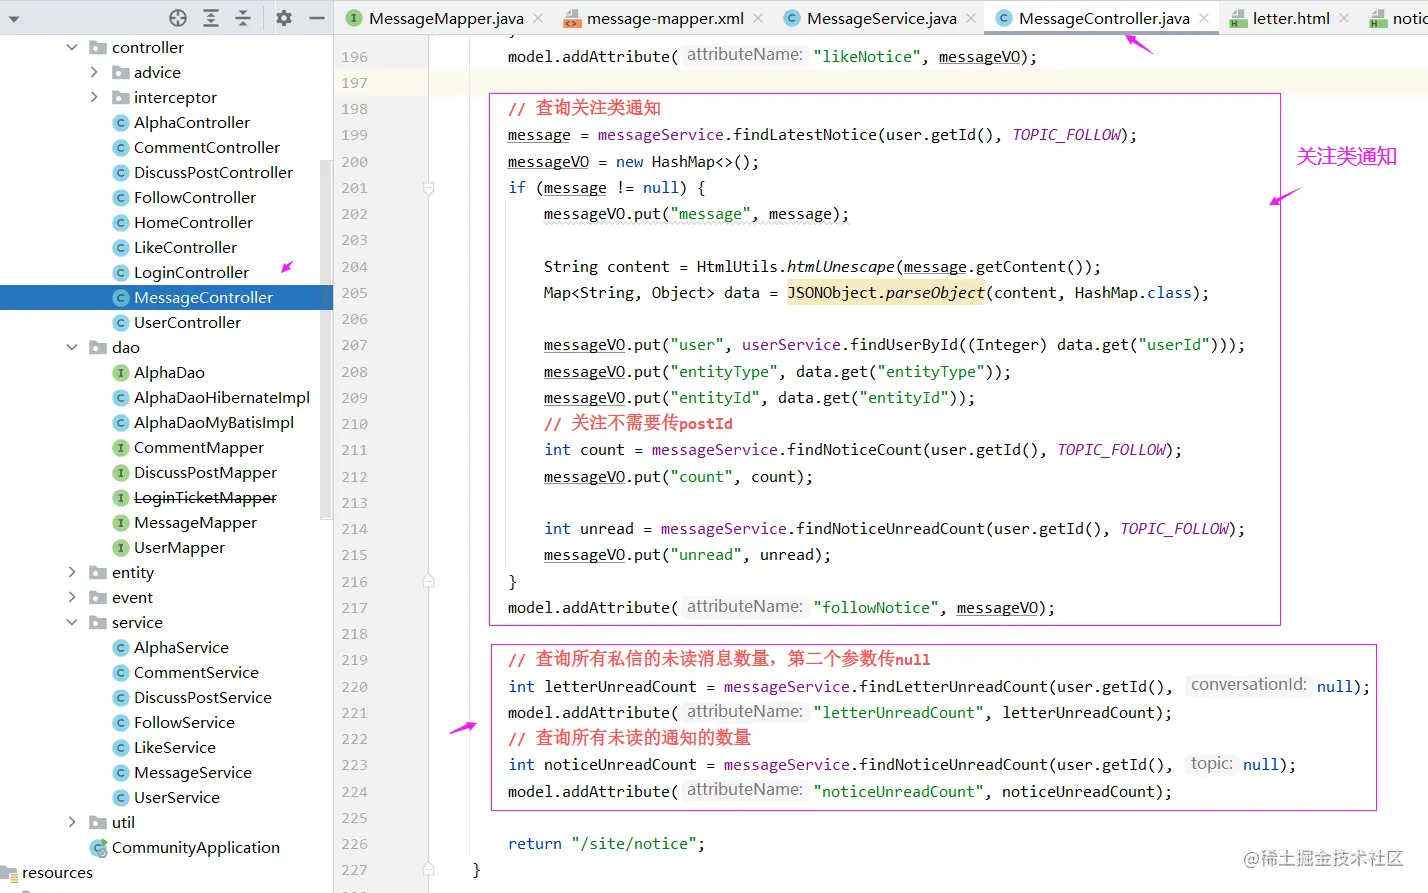Expand the interceptor folder

coord(94,97)
